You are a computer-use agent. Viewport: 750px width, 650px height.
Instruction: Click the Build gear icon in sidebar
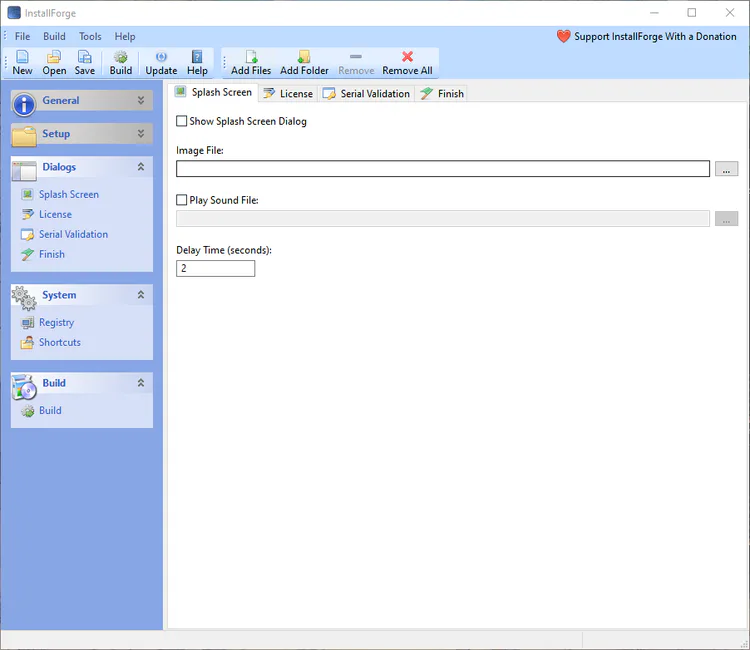(28, 410)
